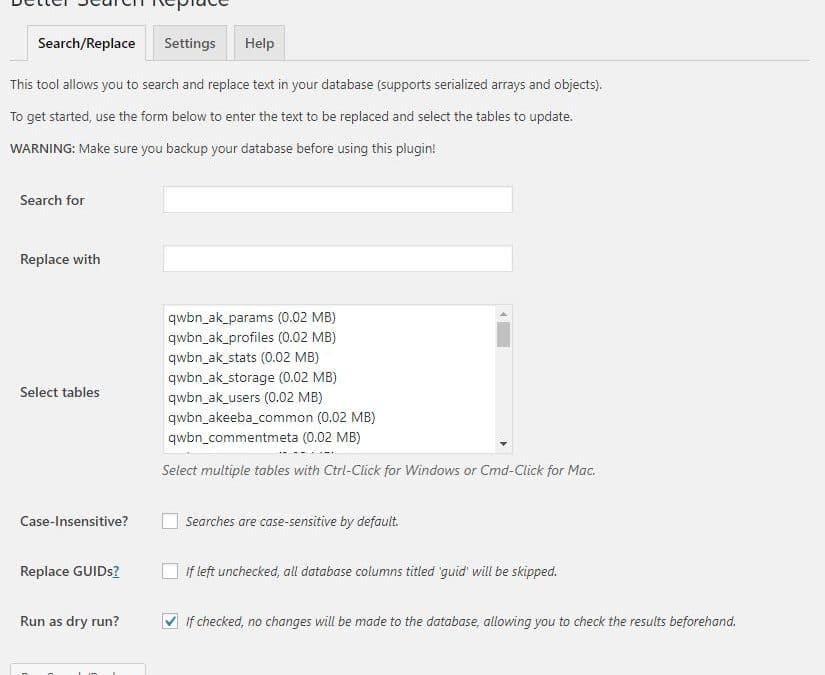Open the Replace GUIDs question mark link
This screenshot has width=825, height=675.
pos(116,571)
